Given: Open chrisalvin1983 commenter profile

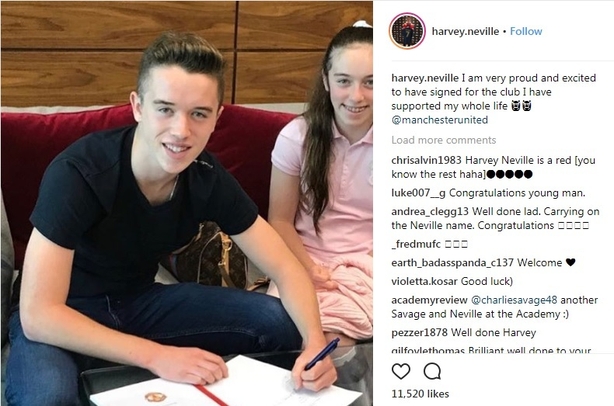Looking at the screenshot, I should point(427,161).
